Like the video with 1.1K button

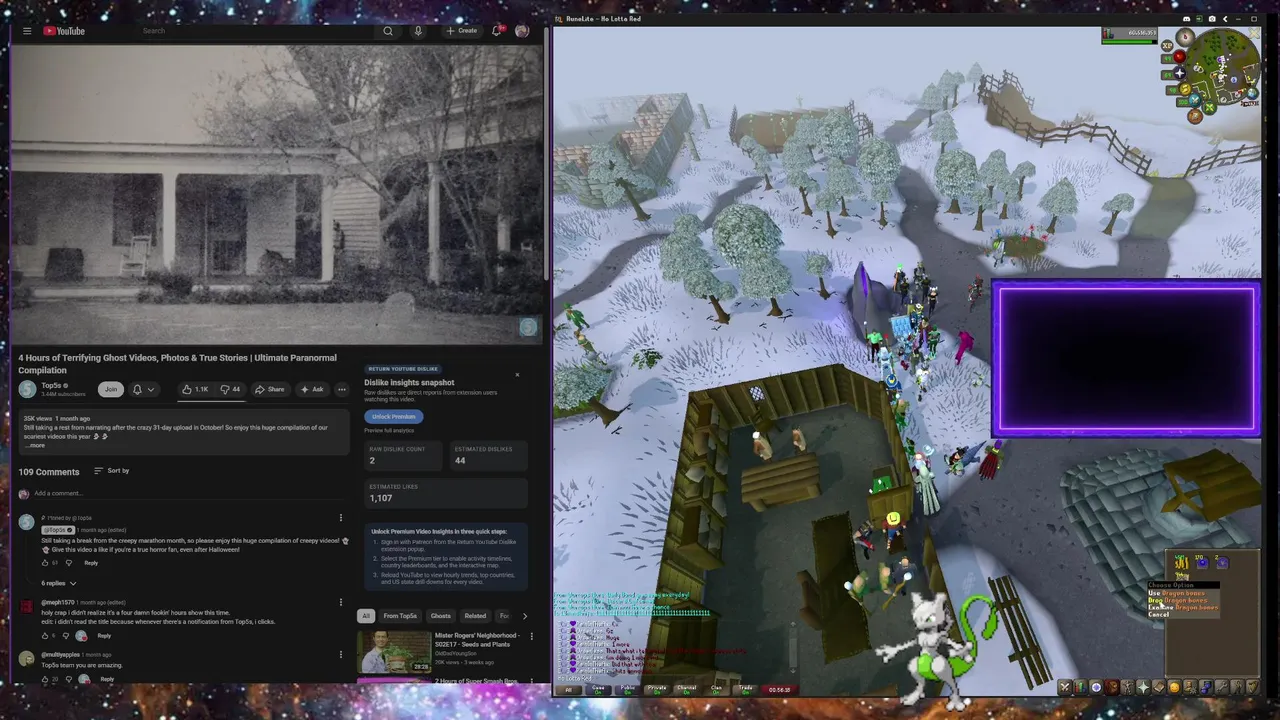point(196,389)
